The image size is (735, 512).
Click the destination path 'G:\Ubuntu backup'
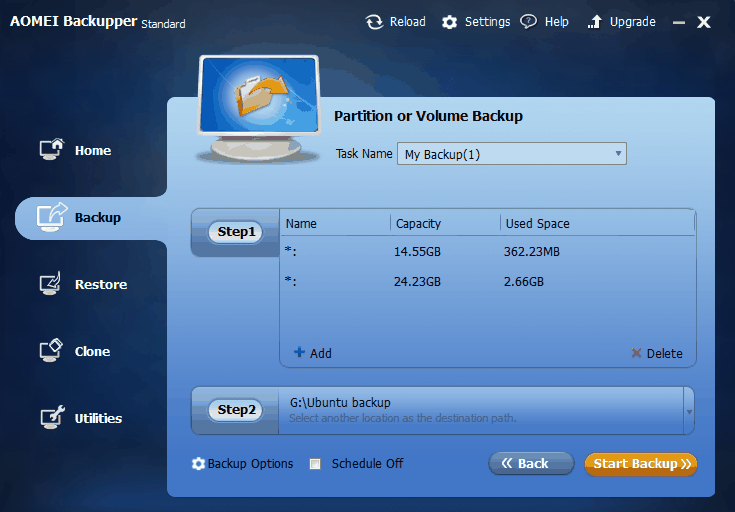pyautogui.click(x=340, y=403)
